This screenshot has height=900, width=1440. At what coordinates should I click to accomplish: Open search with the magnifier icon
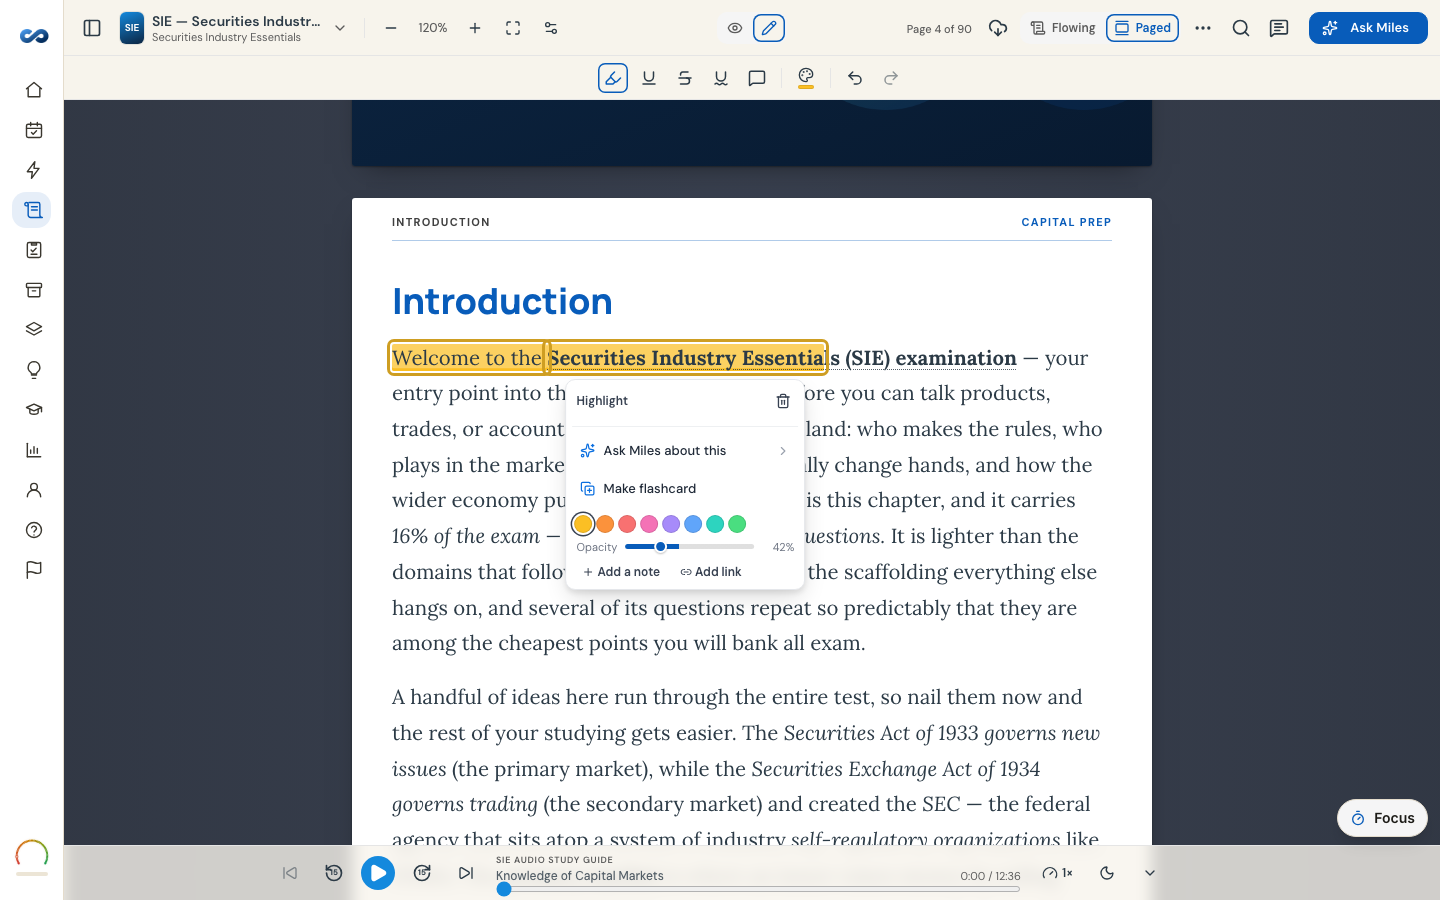point(1241,28)
